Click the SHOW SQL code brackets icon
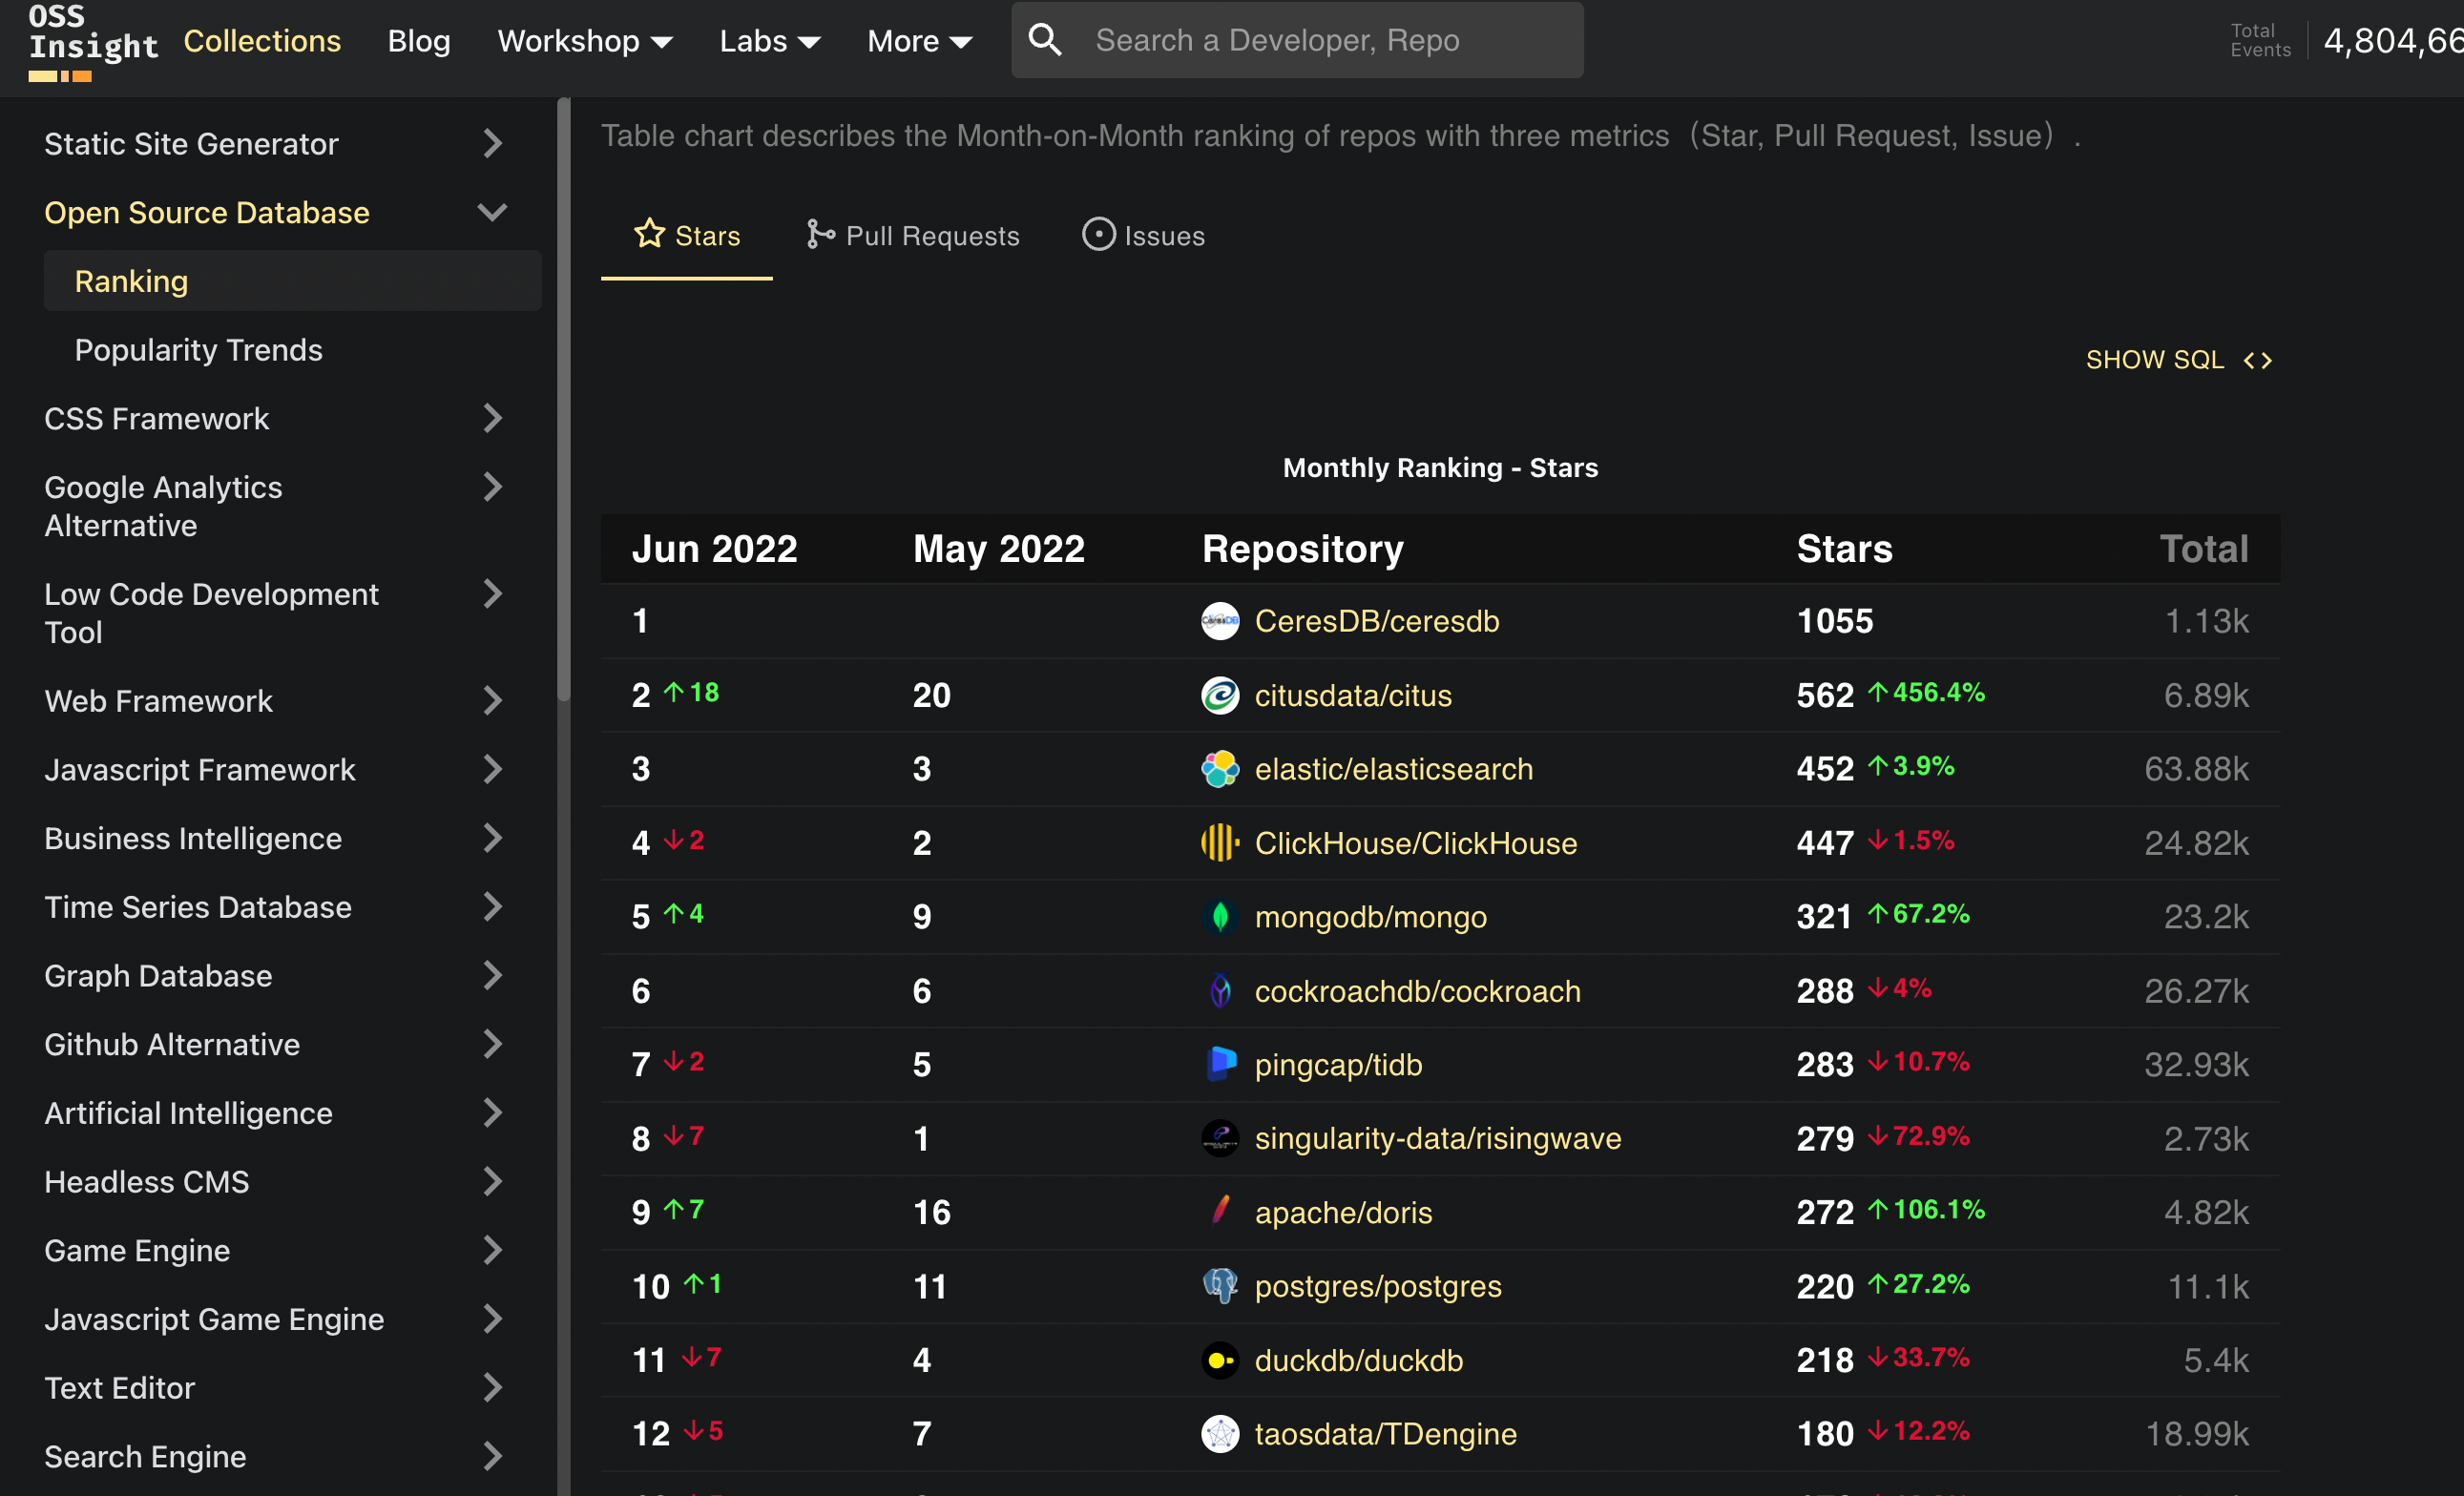Screen dimensions: 2464x1496 coord(2257,360)
